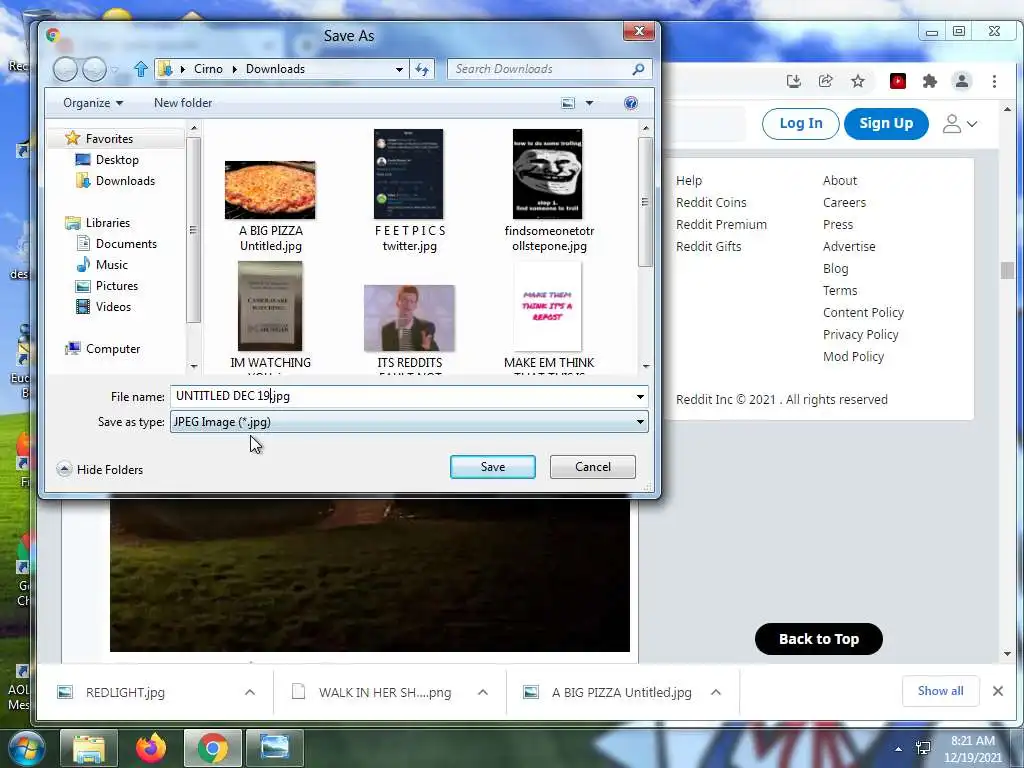The image size is (1024, 768).
Task: Select Libraries in navigation pane
Action: pos(108,223)
